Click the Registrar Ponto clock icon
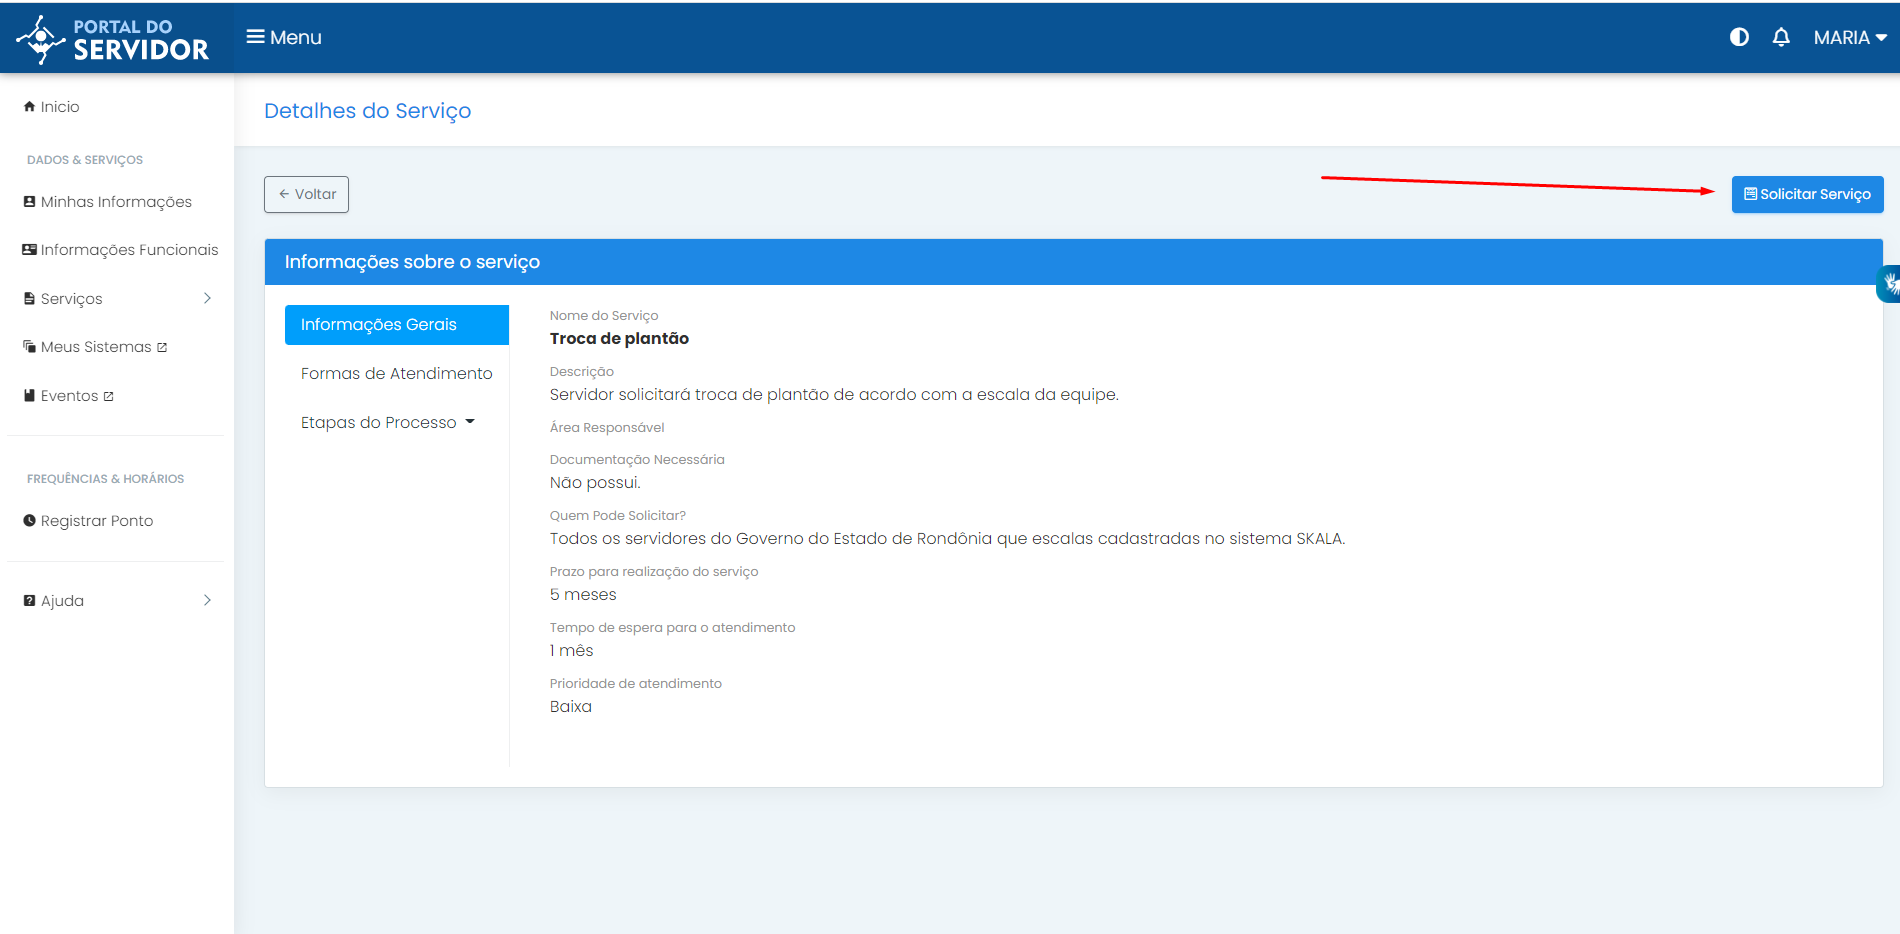The image size is (1900, 934). pyautogui.click(x=29, y=520)
